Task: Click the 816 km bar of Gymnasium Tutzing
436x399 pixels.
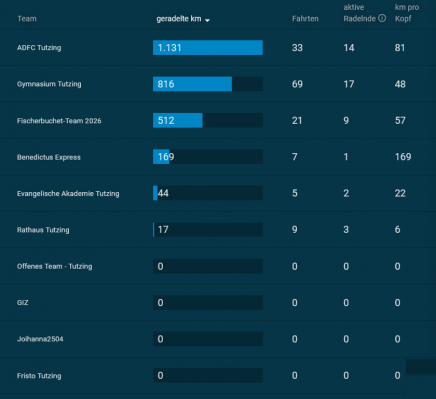Action: tap(208, 84)
